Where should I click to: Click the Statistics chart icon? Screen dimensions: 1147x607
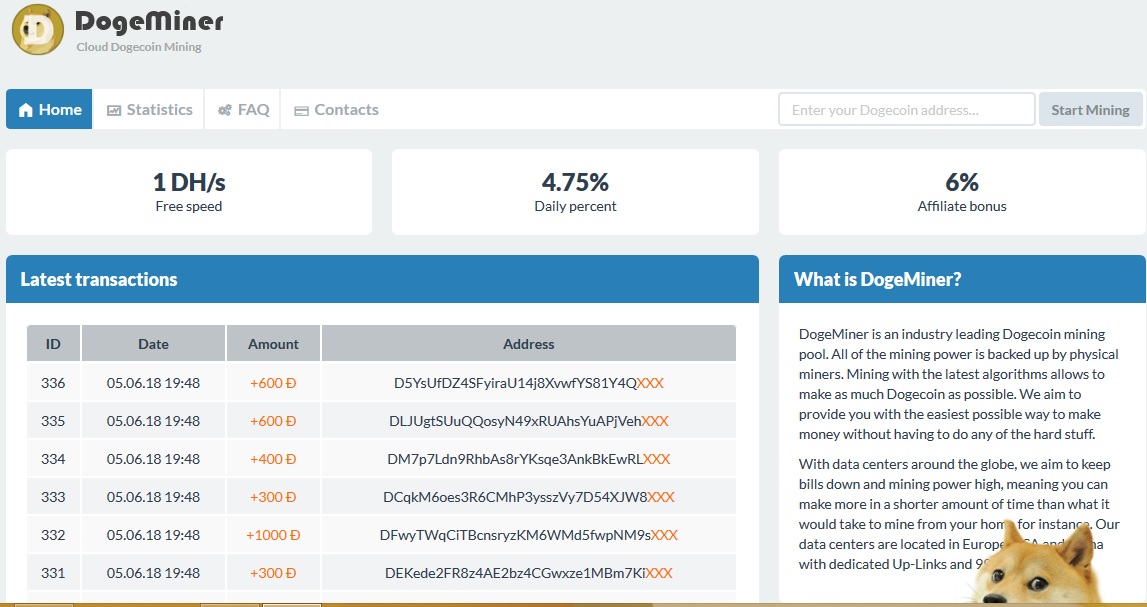tap(113, 110)
